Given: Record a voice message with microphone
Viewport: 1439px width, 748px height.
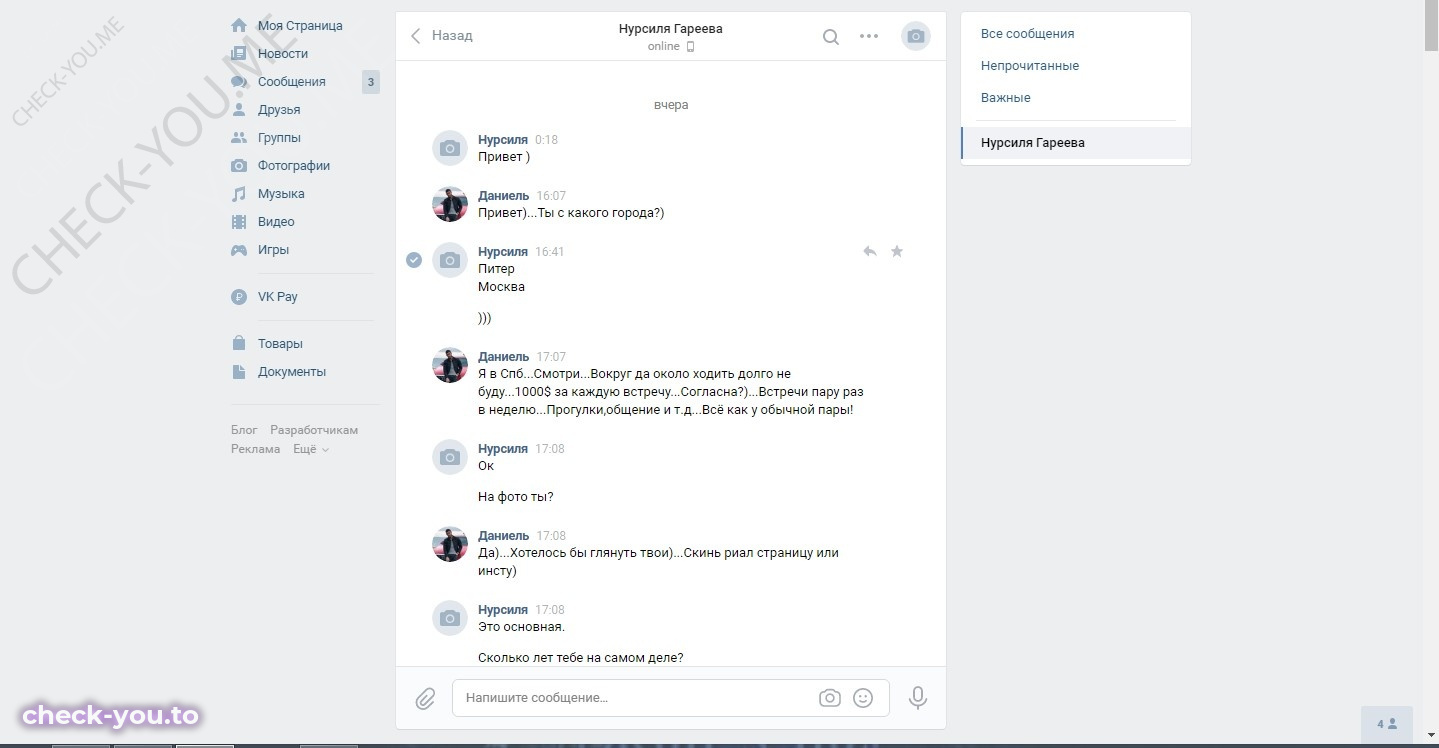Looking at the screenshot, I should click(918, 698).
